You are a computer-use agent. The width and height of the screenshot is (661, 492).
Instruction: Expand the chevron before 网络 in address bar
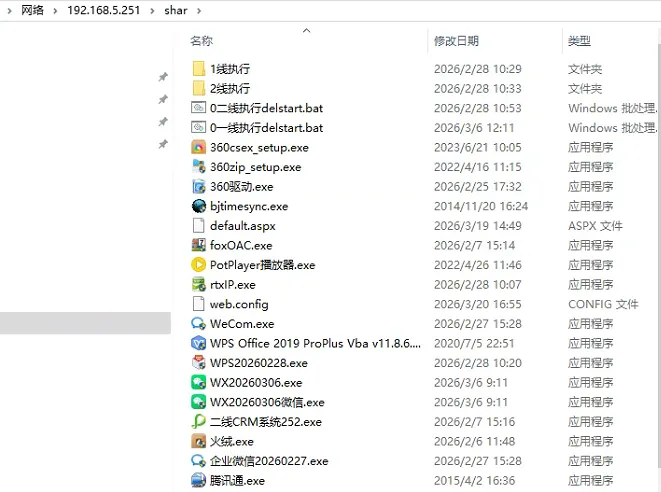tap(9, 11)
